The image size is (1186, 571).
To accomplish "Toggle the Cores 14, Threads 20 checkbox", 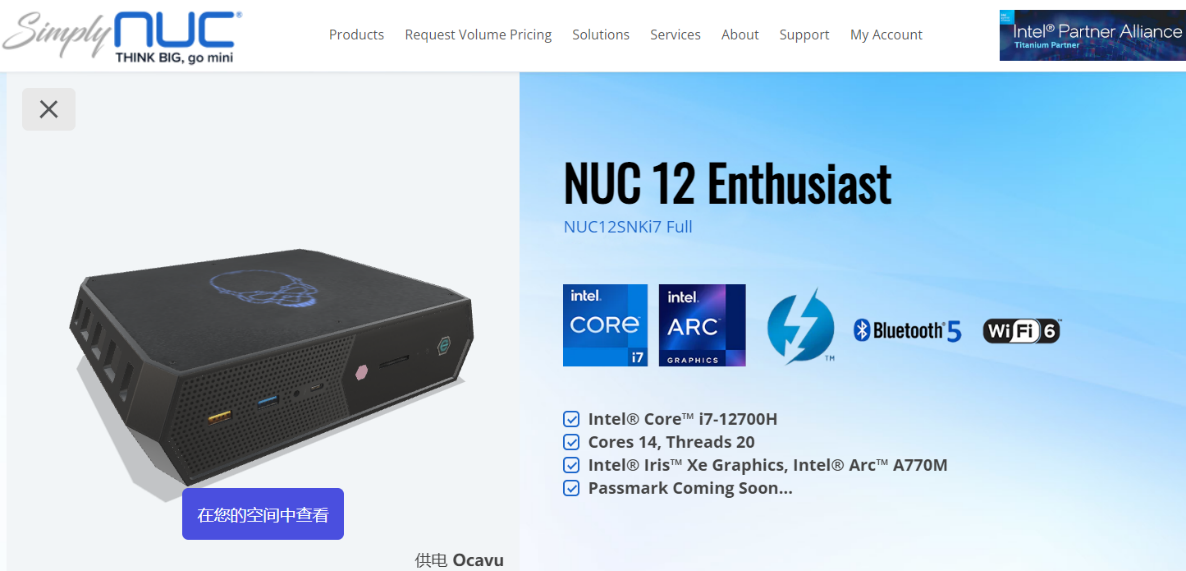I will coord(571,442).
